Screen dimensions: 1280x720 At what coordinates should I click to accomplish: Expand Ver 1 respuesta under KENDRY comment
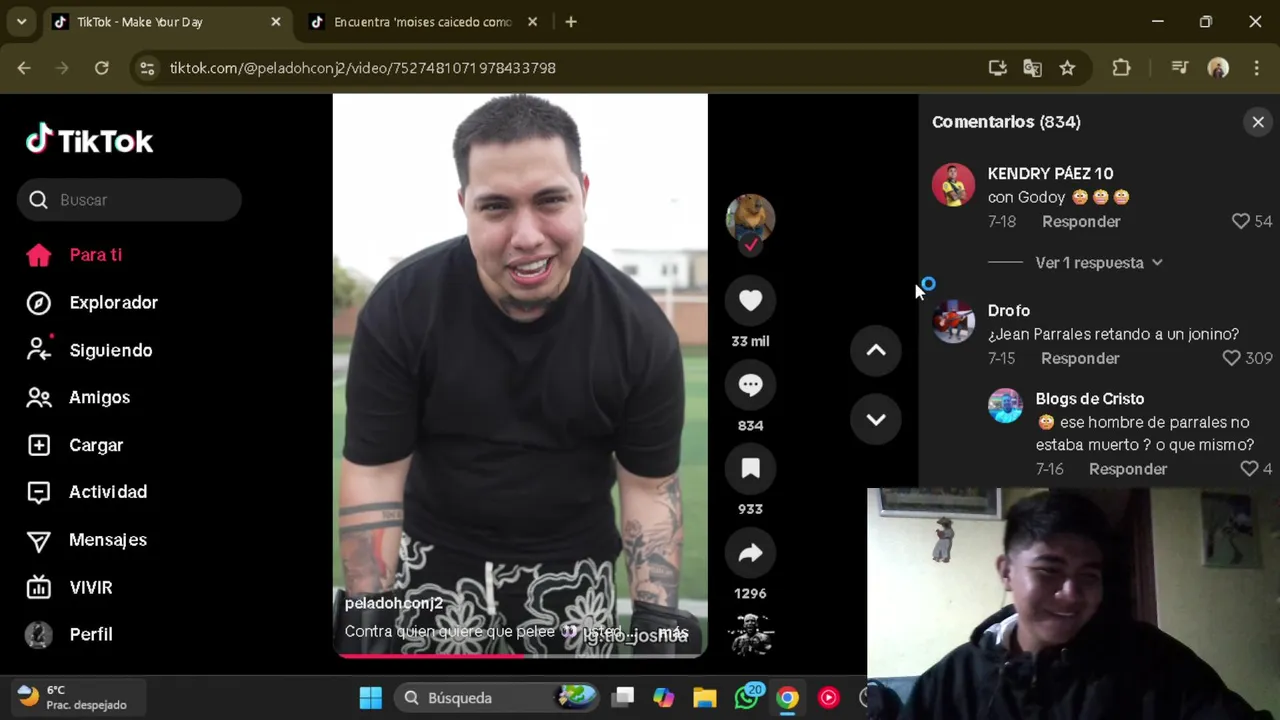point(1099,263)
